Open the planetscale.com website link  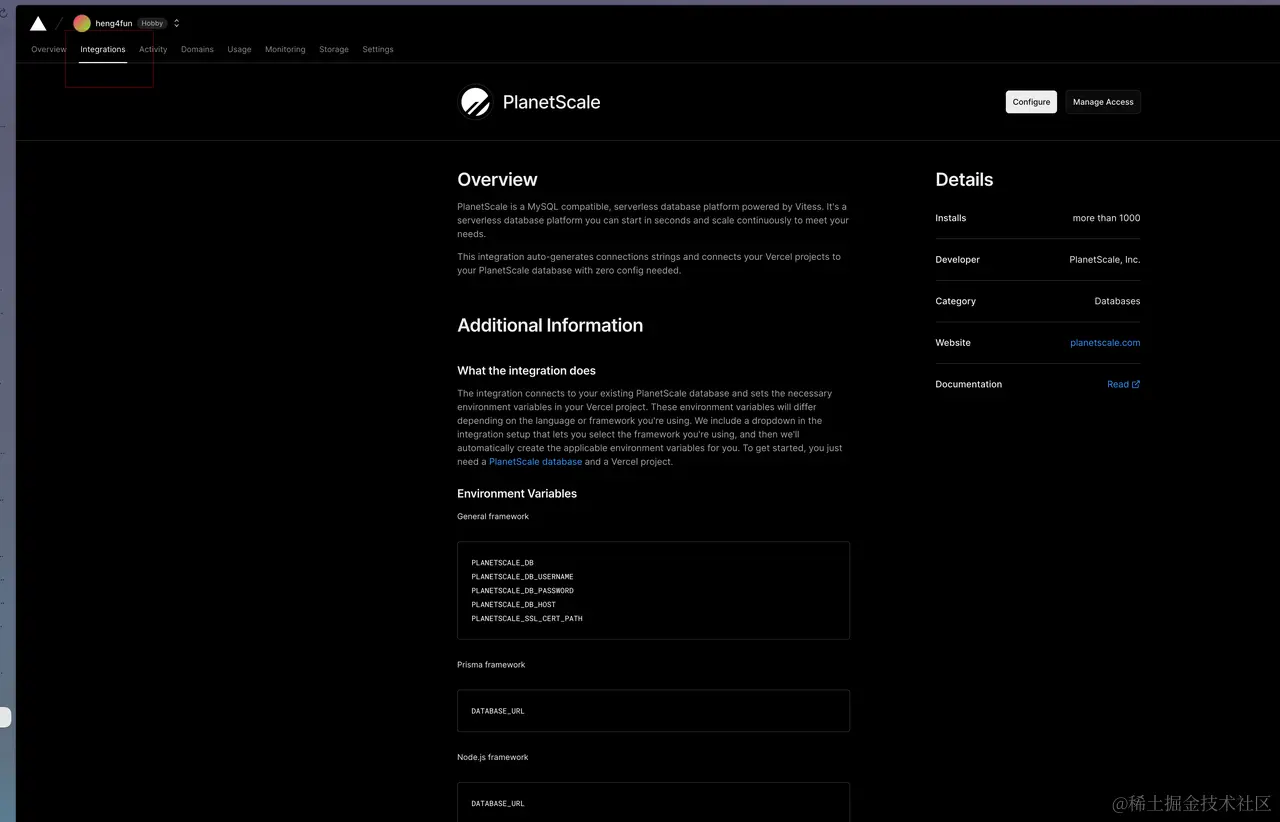point(1105,343)
